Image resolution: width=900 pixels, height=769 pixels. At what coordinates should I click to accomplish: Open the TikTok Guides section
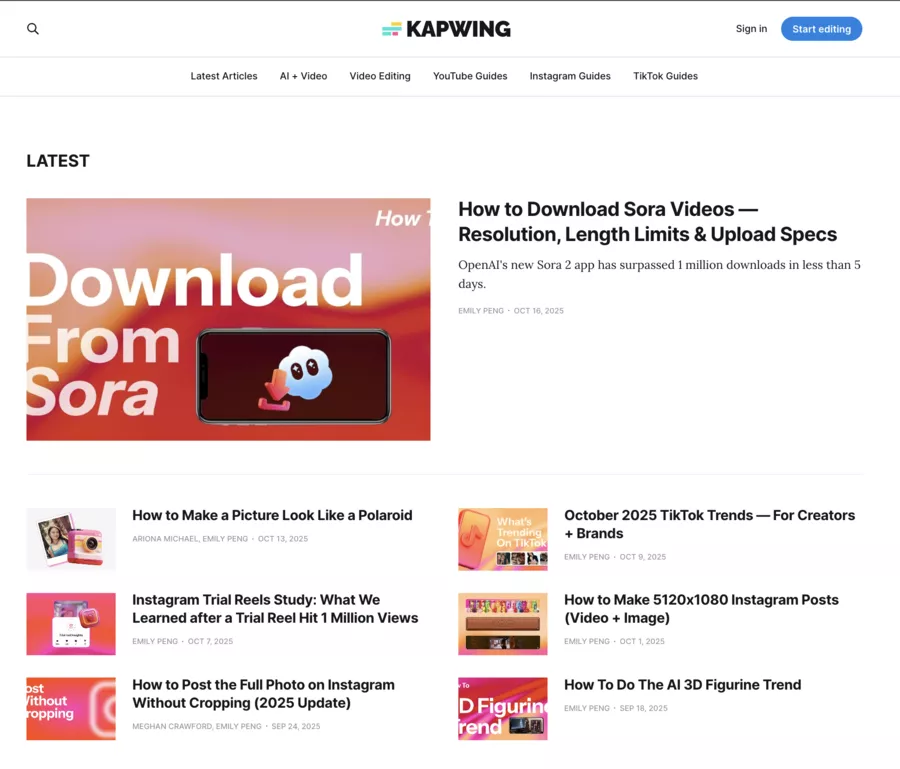point(665,76)
